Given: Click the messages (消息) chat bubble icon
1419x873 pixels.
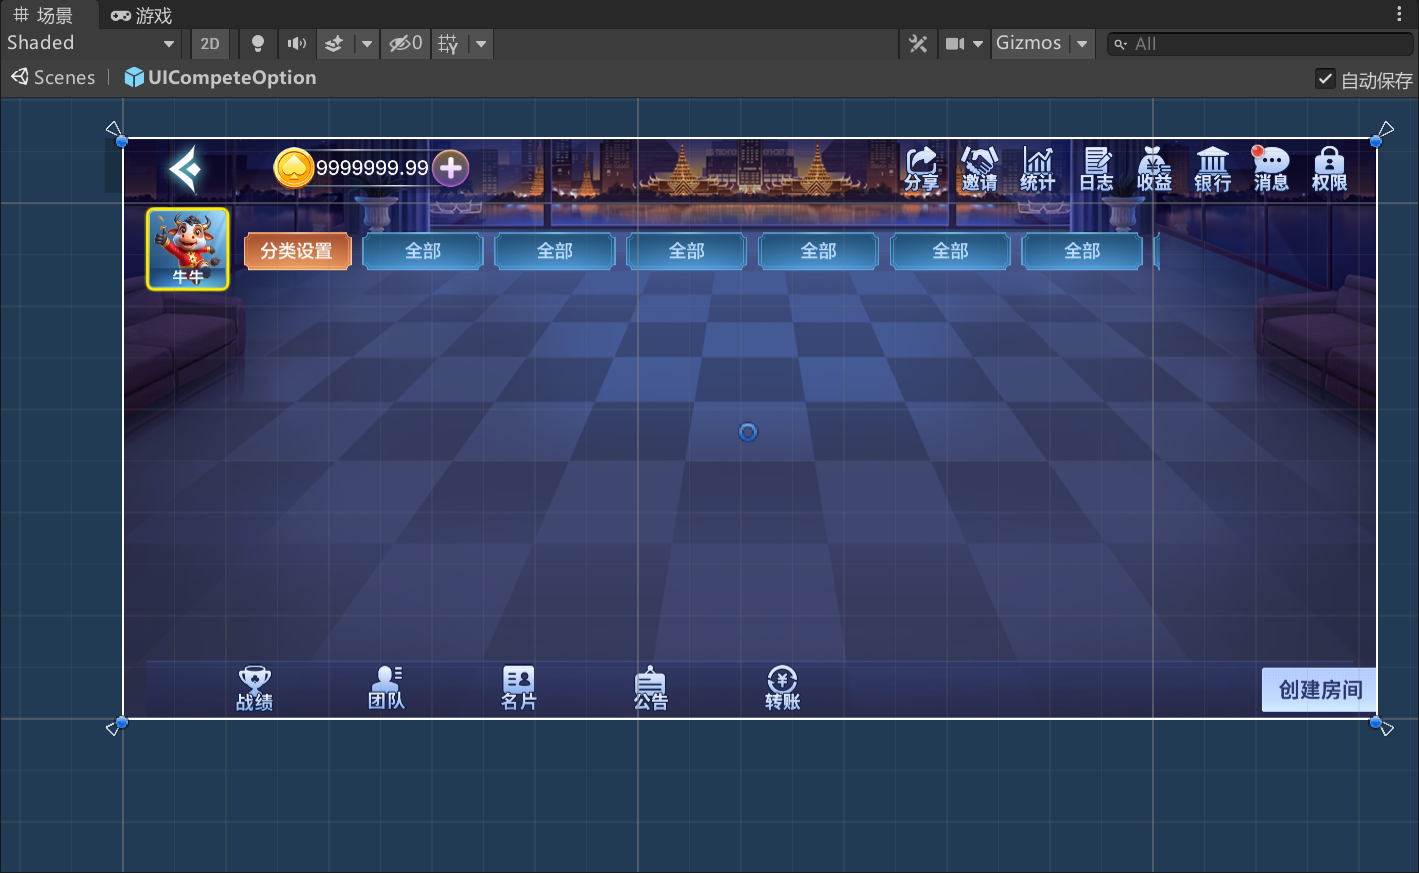Looking at the screenshot, I should pyautogui.click(x=1271, y=168).
